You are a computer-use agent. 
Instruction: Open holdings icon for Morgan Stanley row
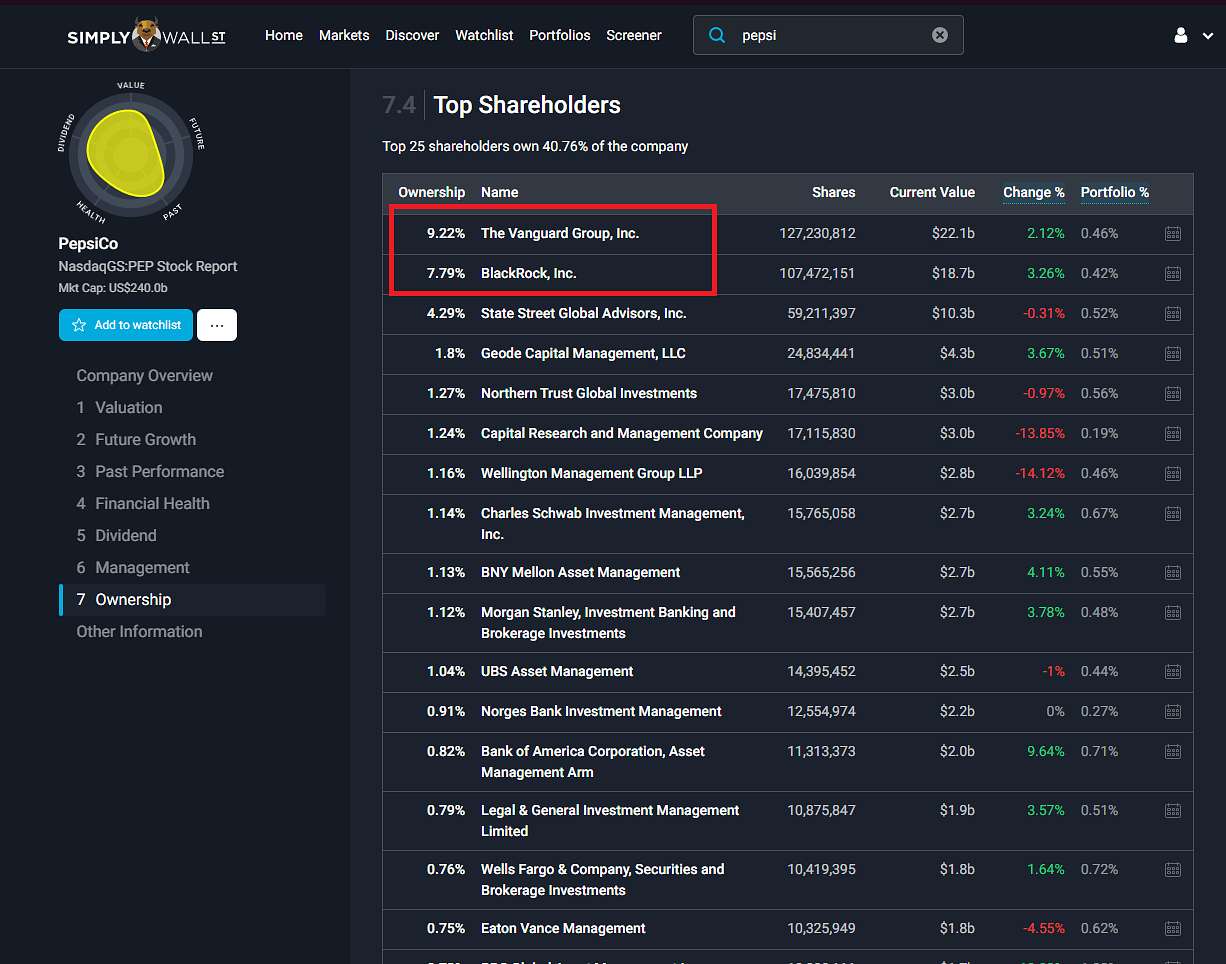pos(1173,612)
